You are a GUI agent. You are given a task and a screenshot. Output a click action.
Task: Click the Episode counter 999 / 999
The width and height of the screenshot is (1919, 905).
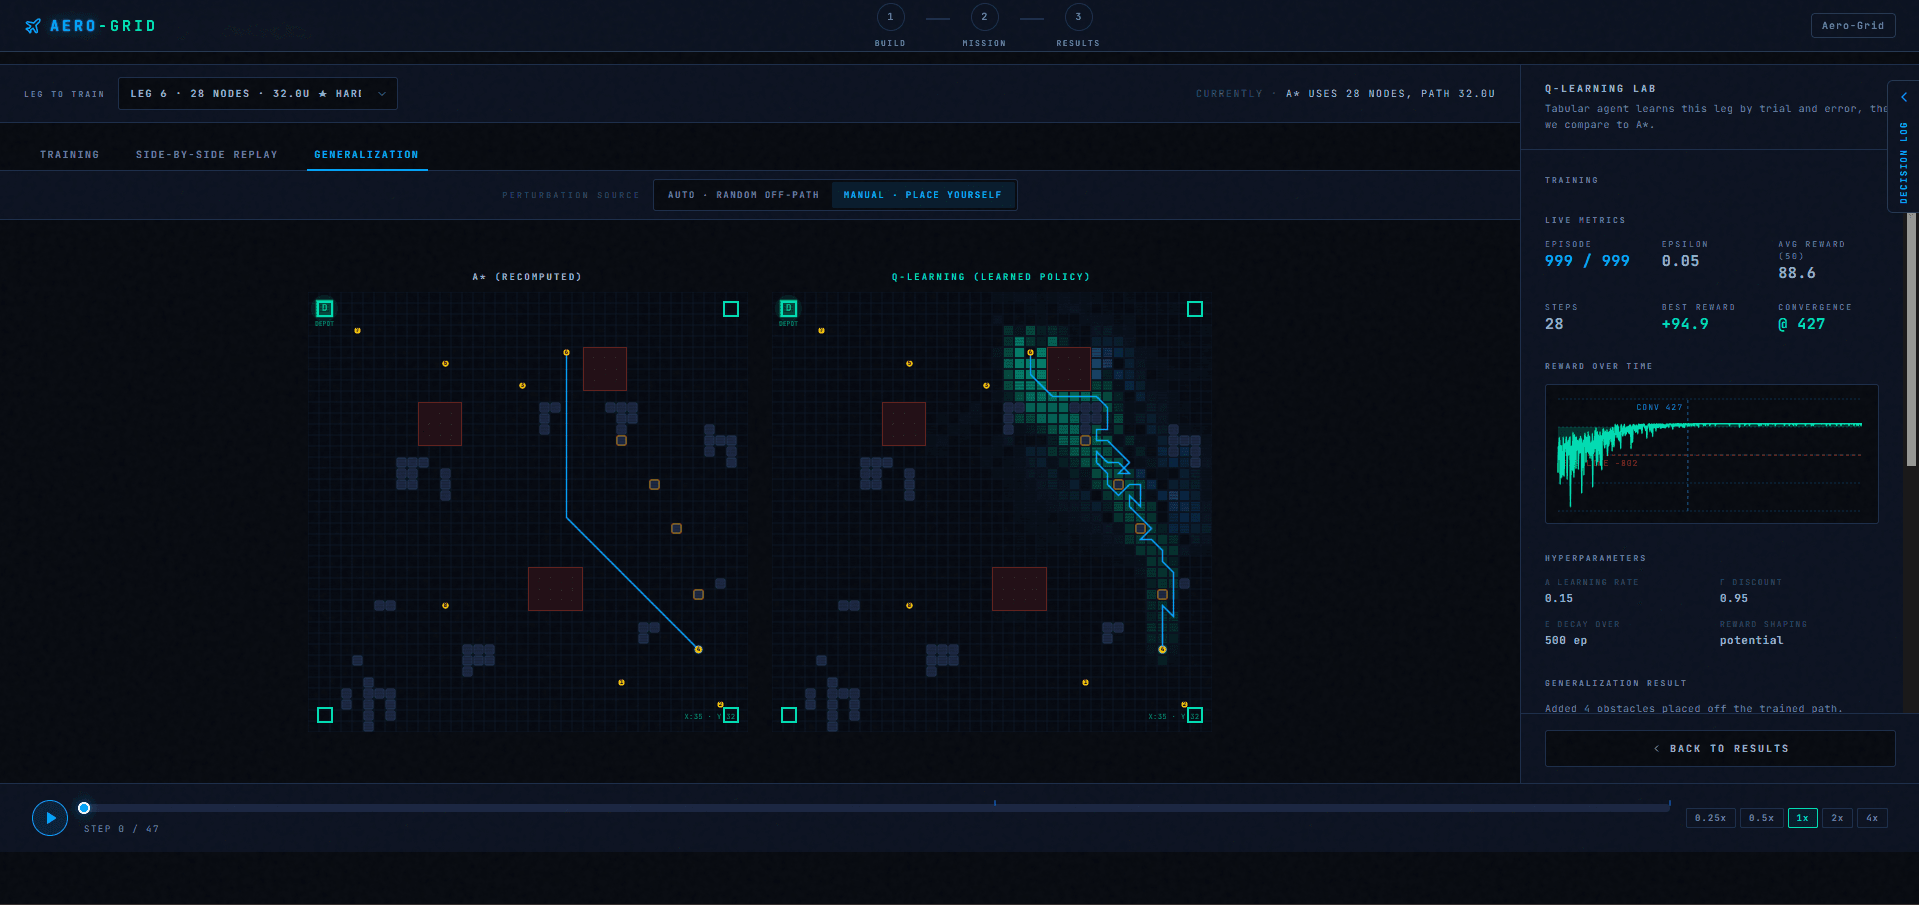pyautogui.click(x=1587, y=261)
